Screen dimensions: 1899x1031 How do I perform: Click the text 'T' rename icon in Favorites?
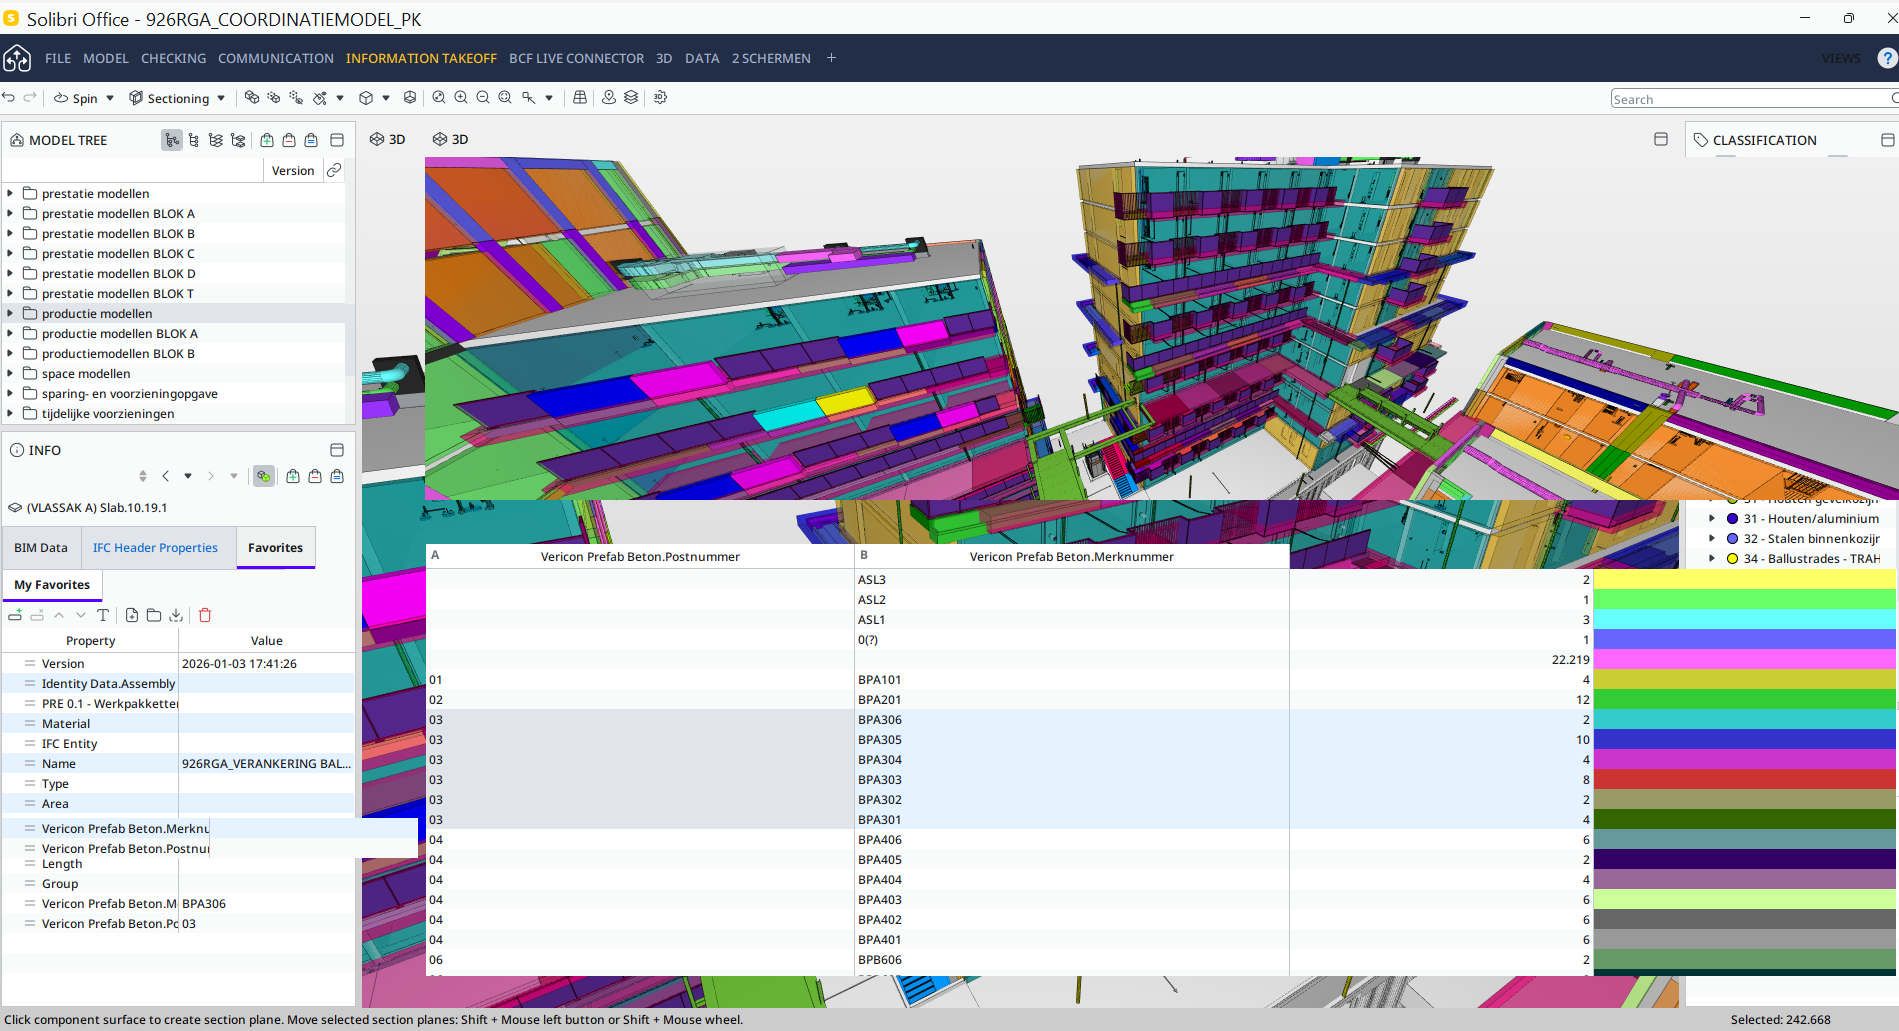coord(103,616)
